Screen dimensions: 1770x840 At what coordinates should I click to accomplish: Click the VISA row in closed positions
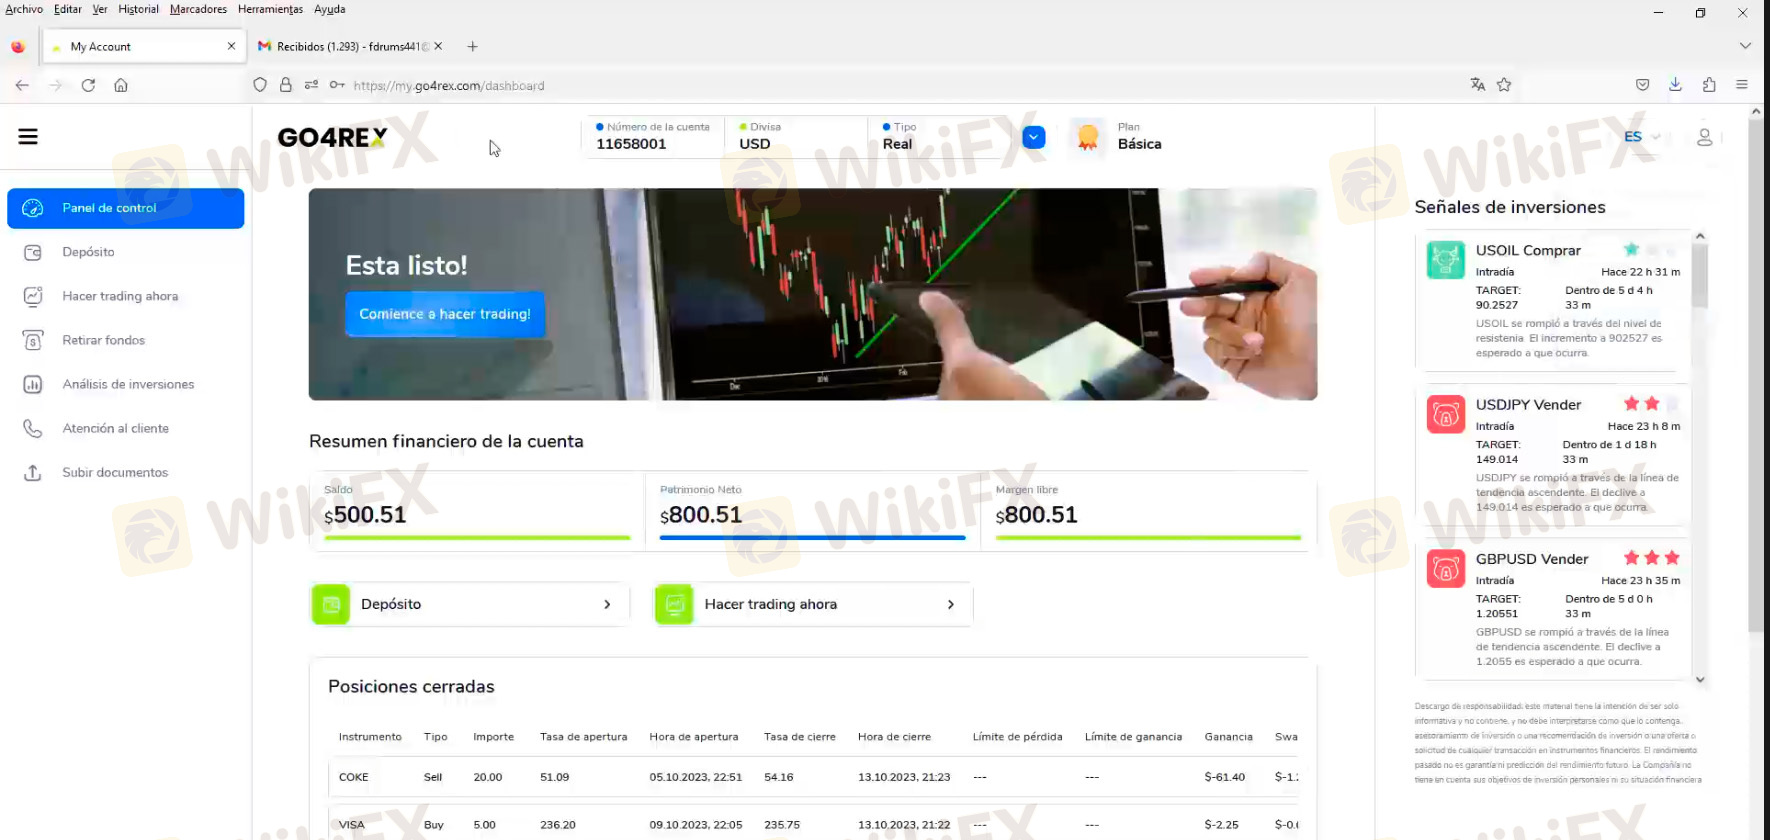point(813,825)
